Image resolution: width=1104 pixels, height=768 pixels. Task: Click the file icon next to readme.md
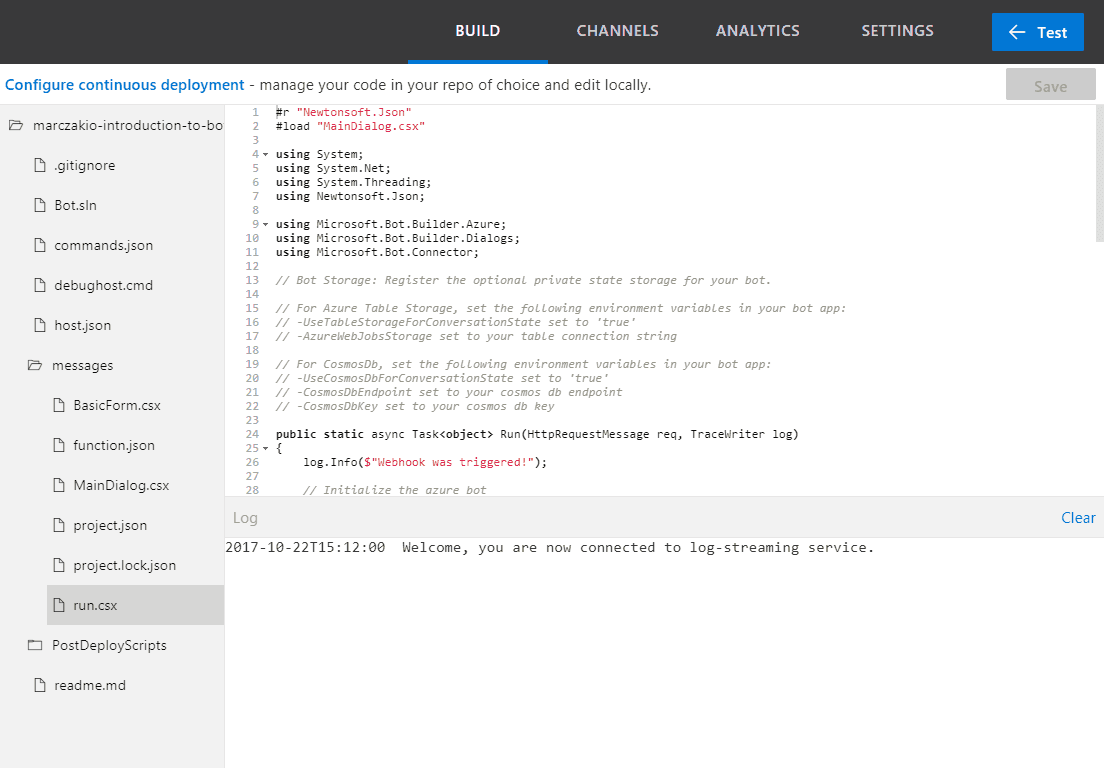(x=40, y=685)
